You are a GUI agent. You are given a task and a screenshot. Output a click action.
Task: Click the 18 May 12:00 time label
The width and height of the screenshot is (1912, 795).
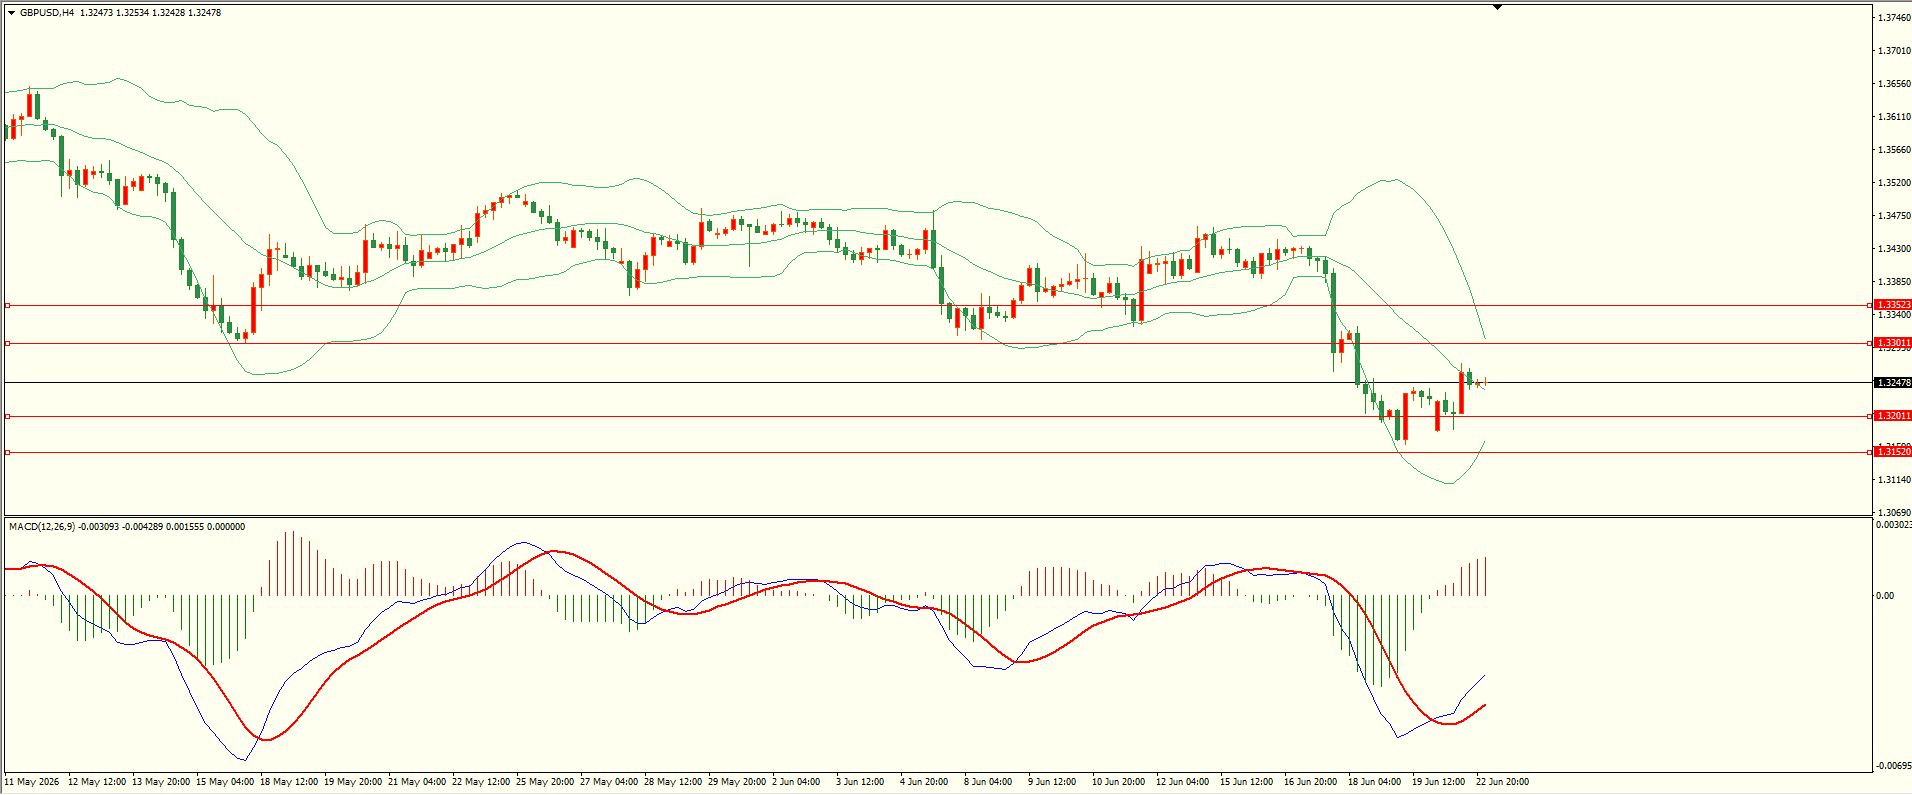(289, 782)
